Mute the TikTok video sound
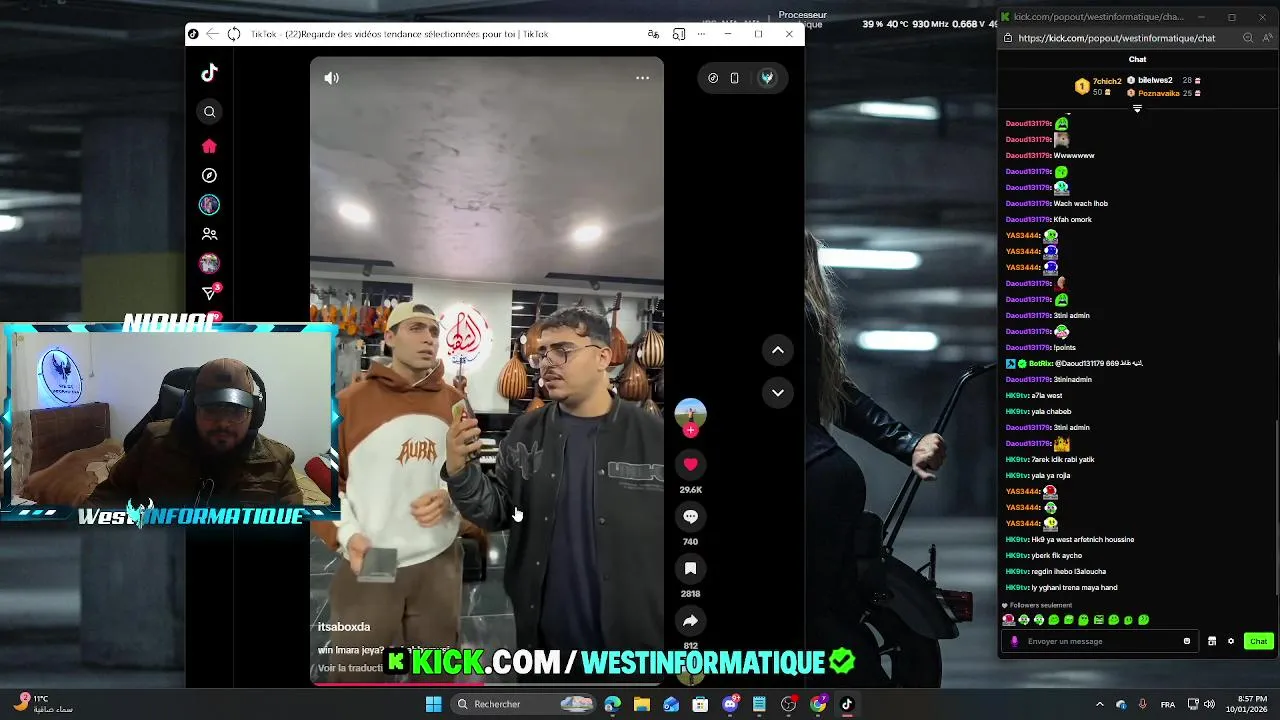 pyautogui.click(x=332, y=78)
